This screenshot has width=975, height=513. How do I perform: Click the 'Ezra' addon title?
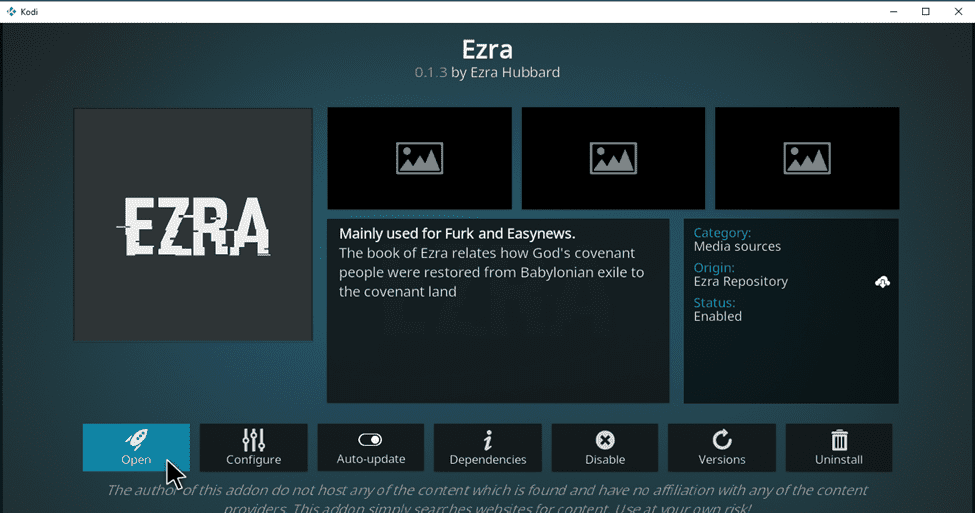pos(487,49)
